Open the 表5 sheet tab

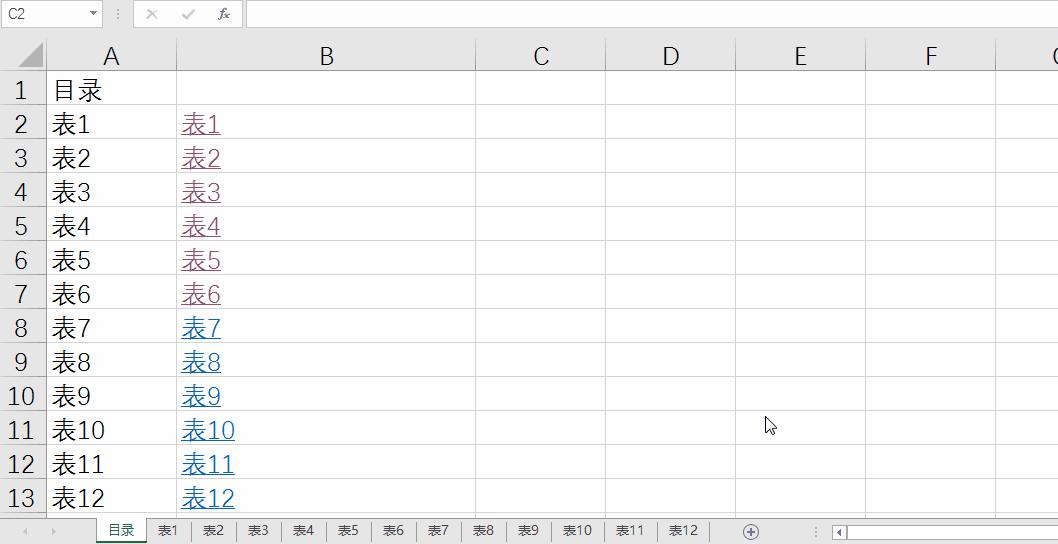click(x=348, y=531)
